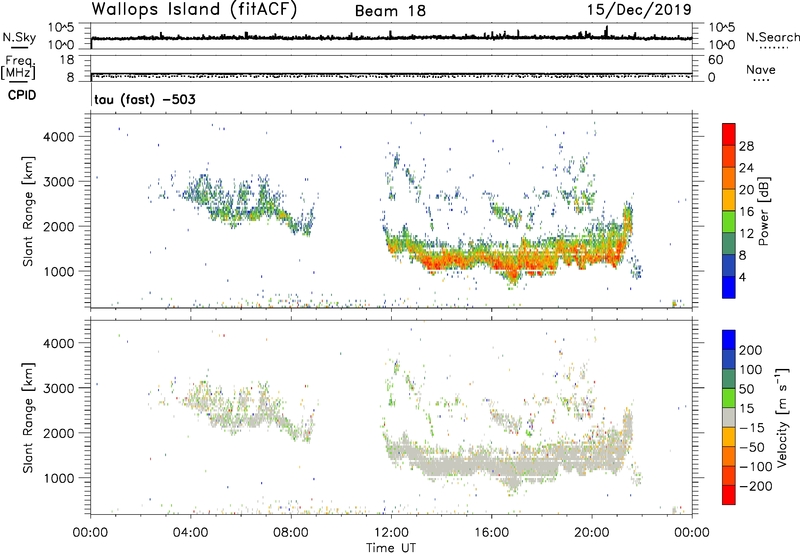Viewport: 800px width, 554px height.
Task: Click the strong red backscatter band near 16:00
Action: pyautogui.click(x=492, y=261)
